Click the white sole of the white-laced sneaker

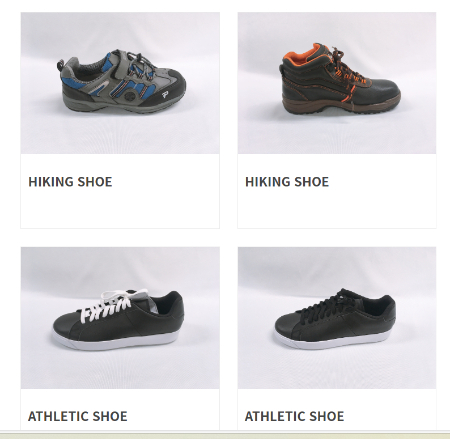[x=115, y=342]
